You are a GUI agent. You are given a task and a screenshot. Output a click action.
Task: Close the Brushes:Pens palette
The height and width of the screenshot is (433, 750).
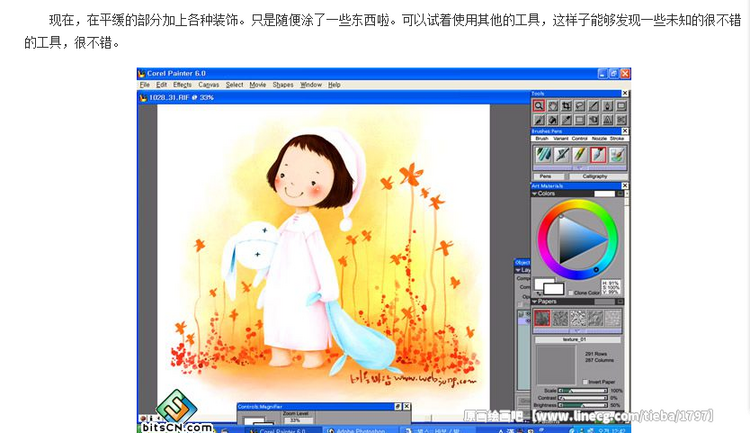tap(625, 131)
